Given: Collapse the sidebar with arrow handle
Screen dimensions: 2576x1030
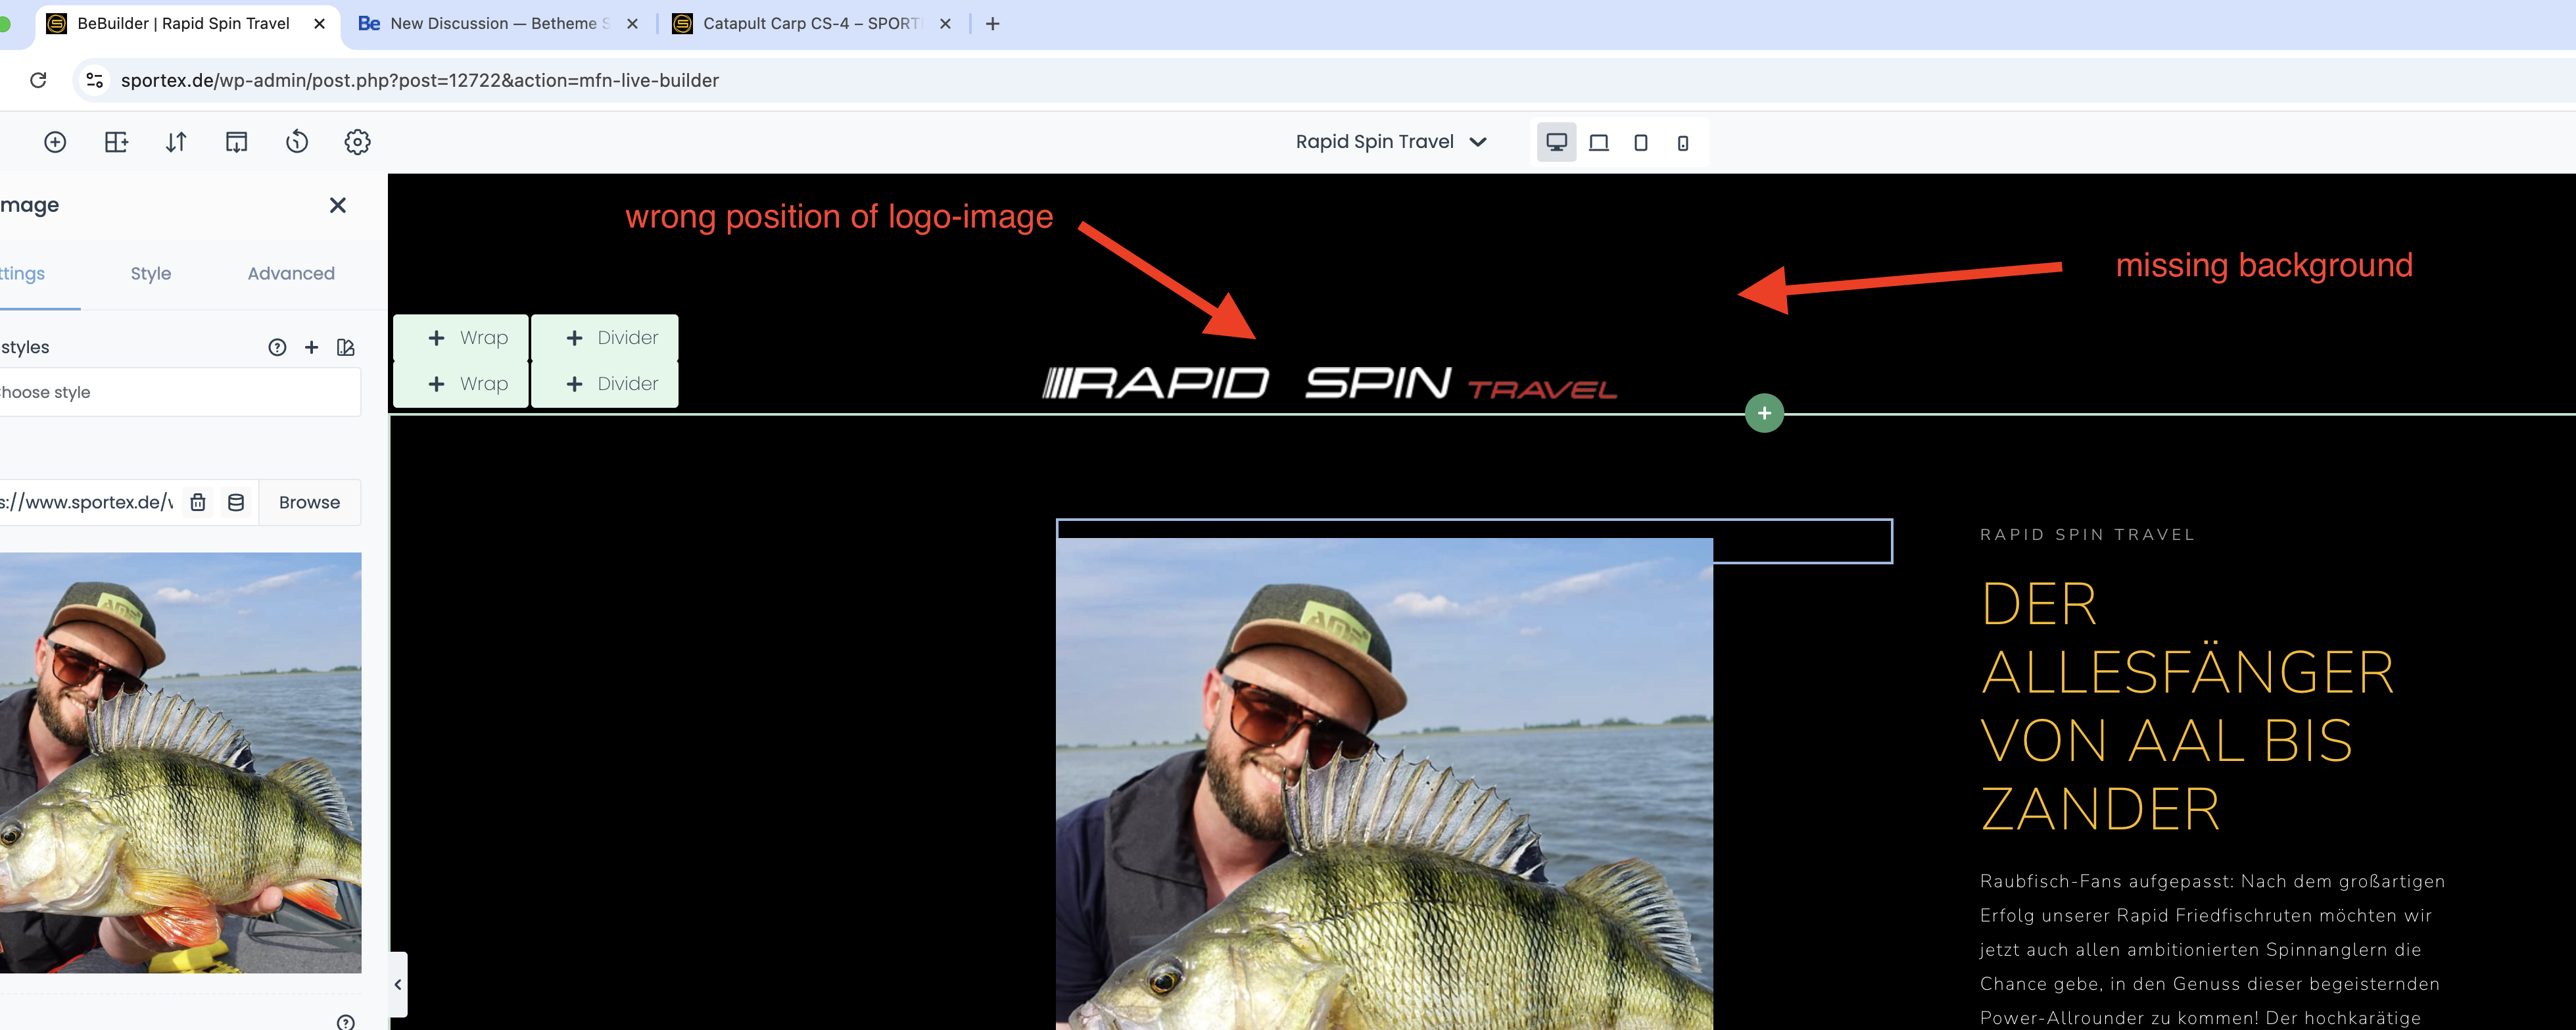Looking at the screenshot, I should point(398,984).
